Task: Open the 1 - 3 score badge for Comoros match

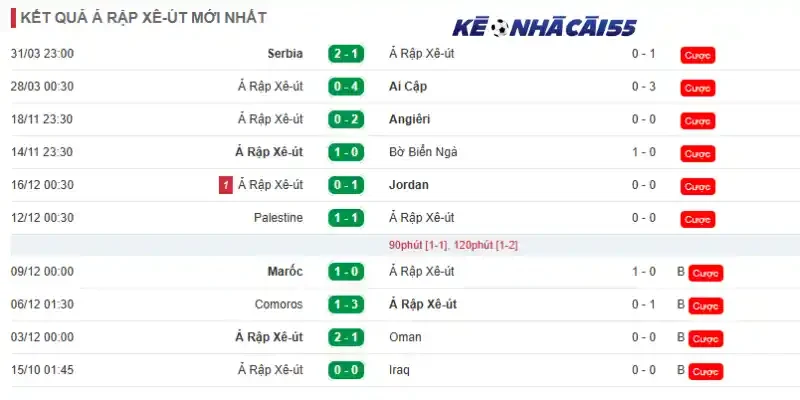Action: click(346, 305)
